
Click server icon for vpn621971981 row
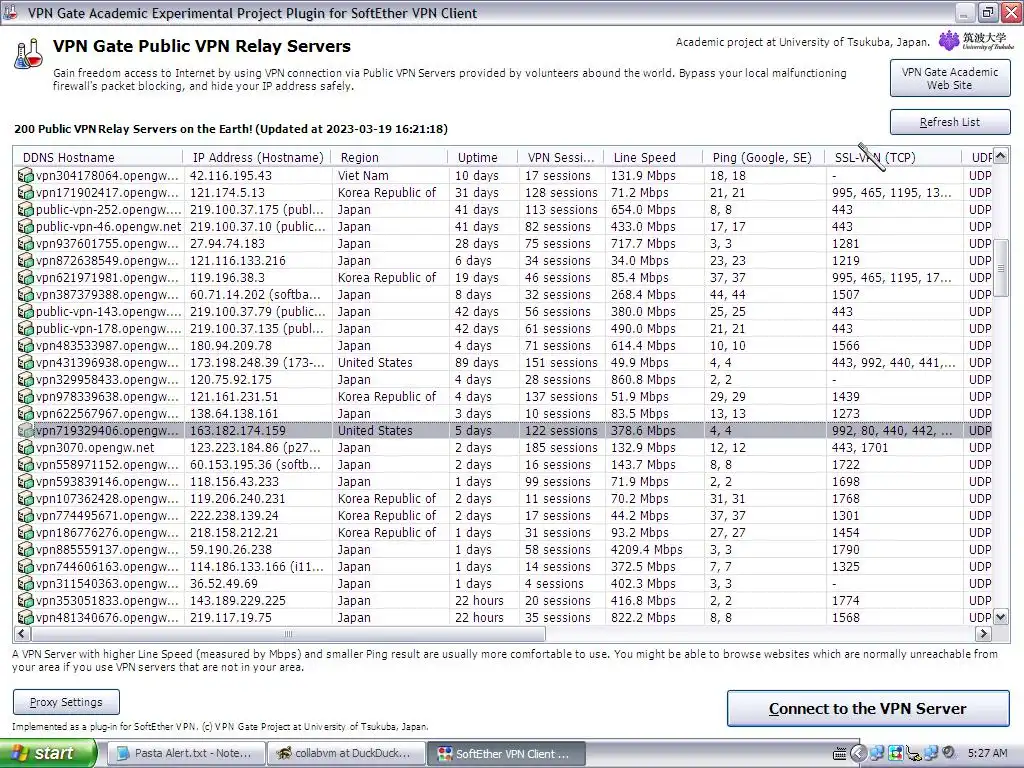click(x=25, y=278)
